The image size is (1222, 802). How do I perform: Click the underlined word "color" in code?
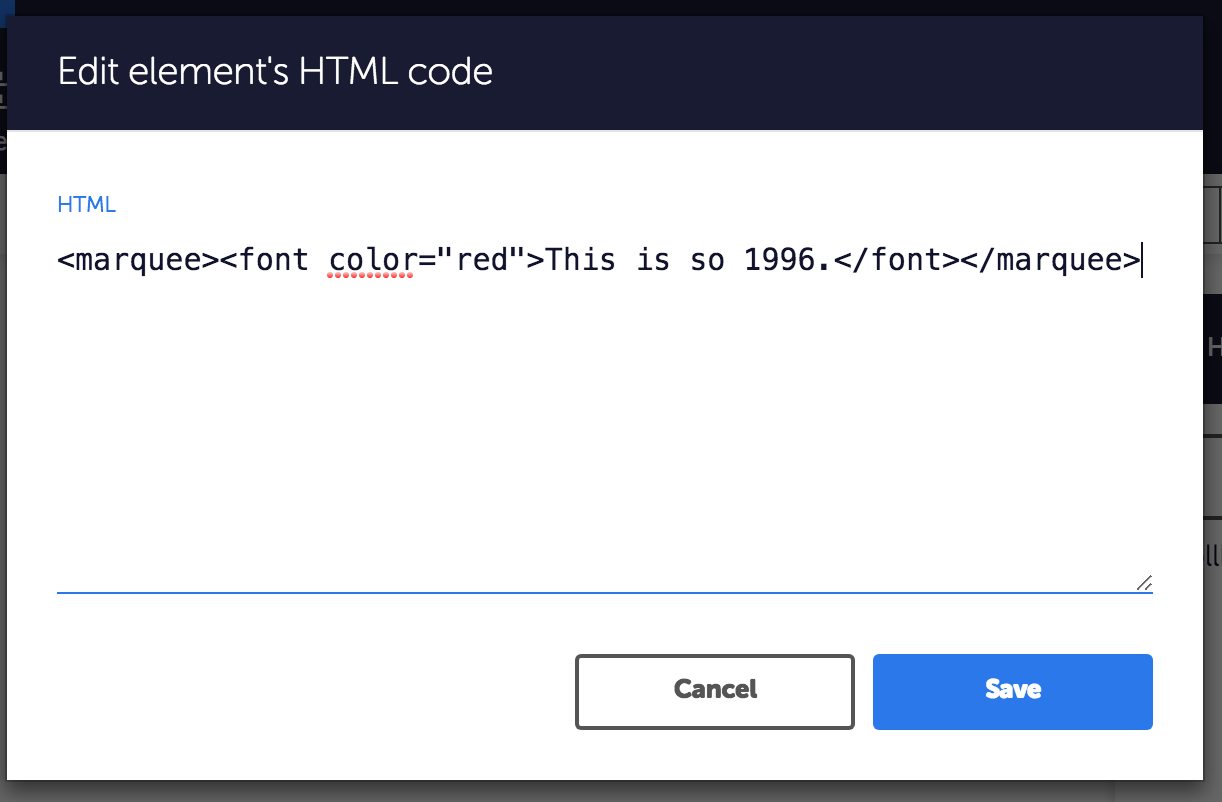click(371, 261)
